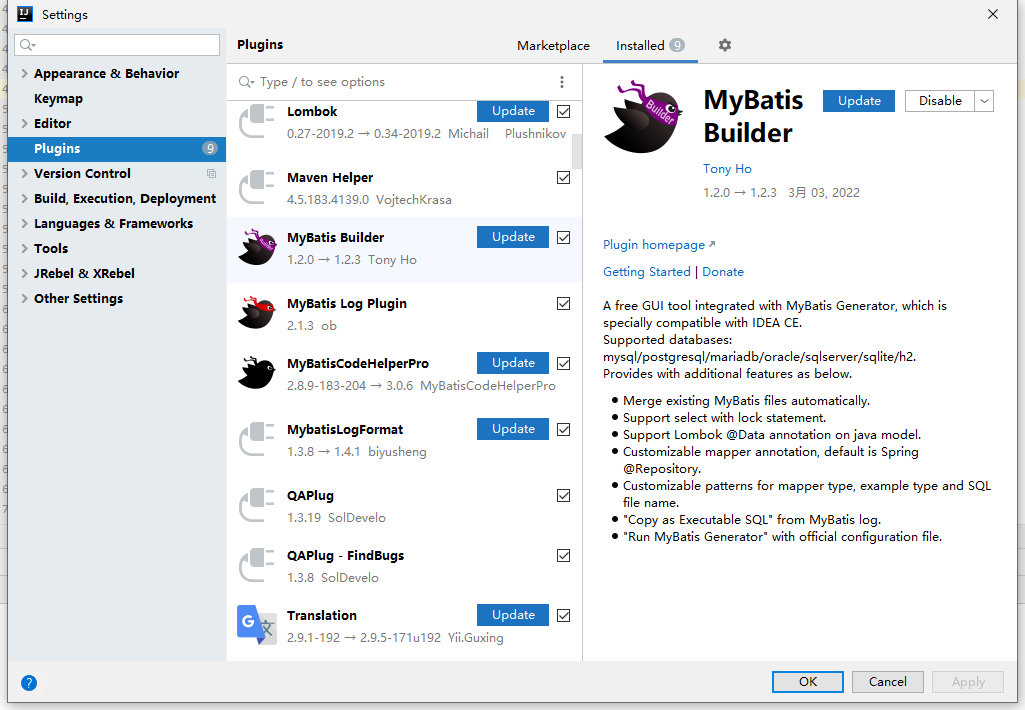Click the magnifier icon in the settings search box
The height and width of the screenshot is (710, 1025).
pos(27,44)
